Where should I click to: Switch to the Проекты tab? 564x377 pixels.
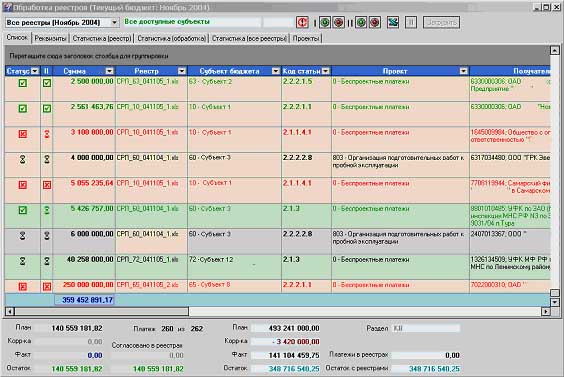tap(306, 38)
